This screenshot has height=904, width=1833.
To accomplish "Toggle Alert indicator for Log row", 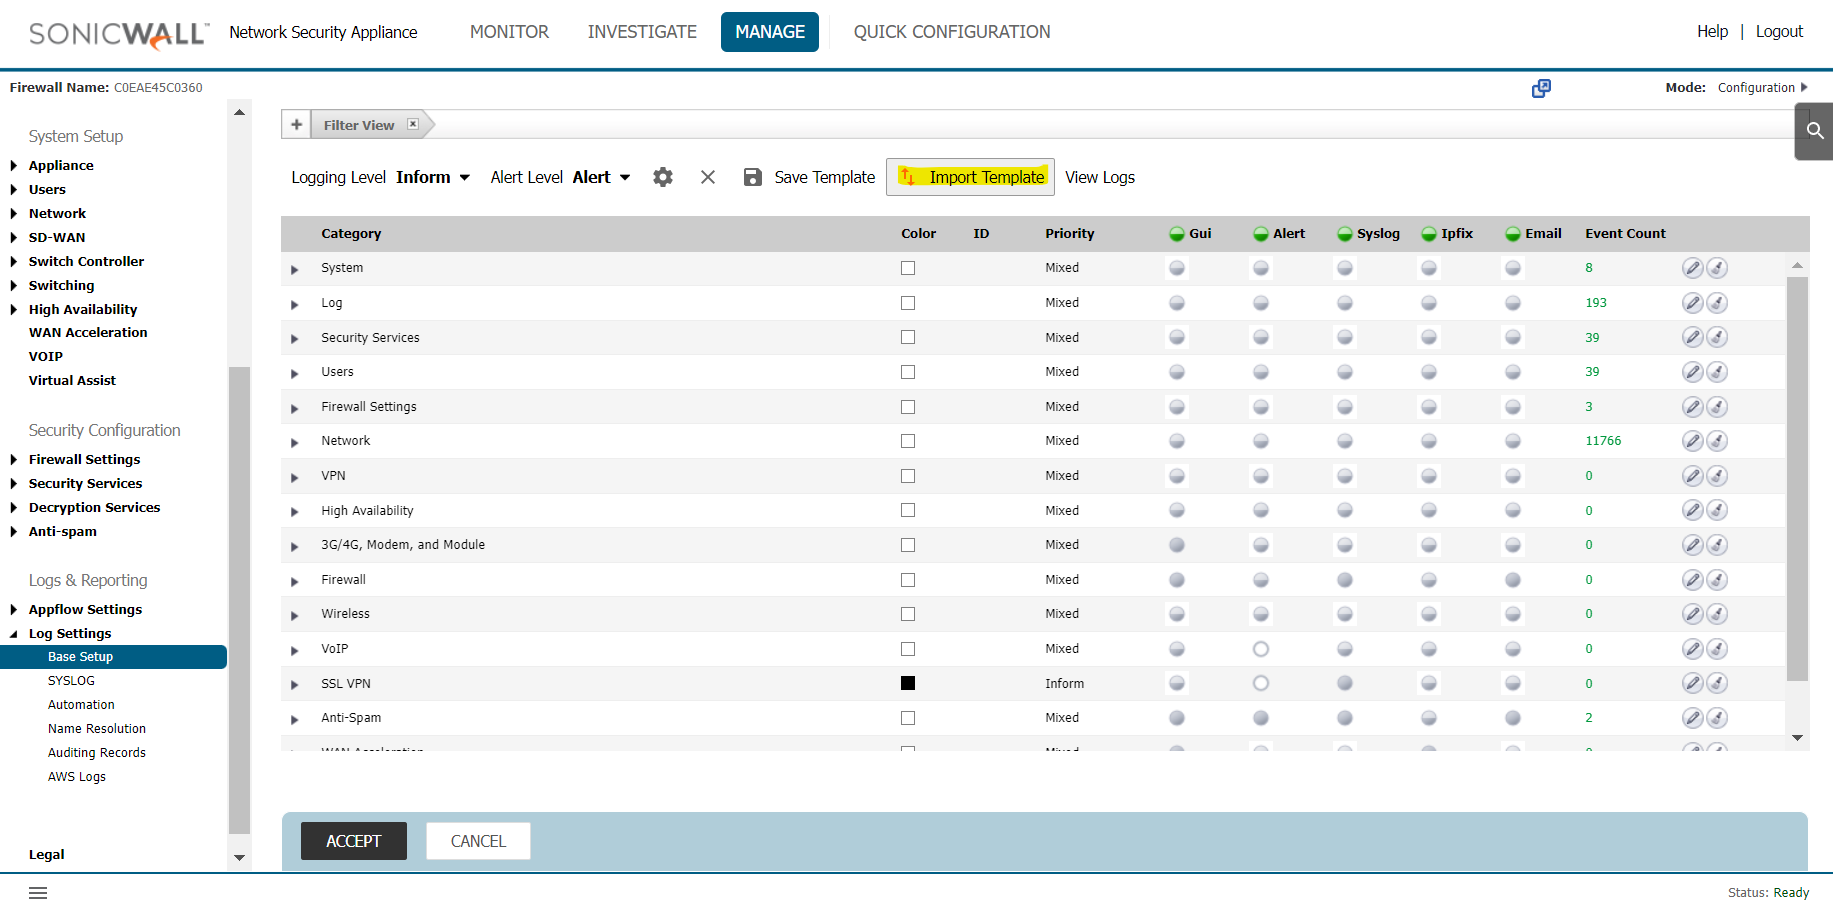I will 1261,303.
